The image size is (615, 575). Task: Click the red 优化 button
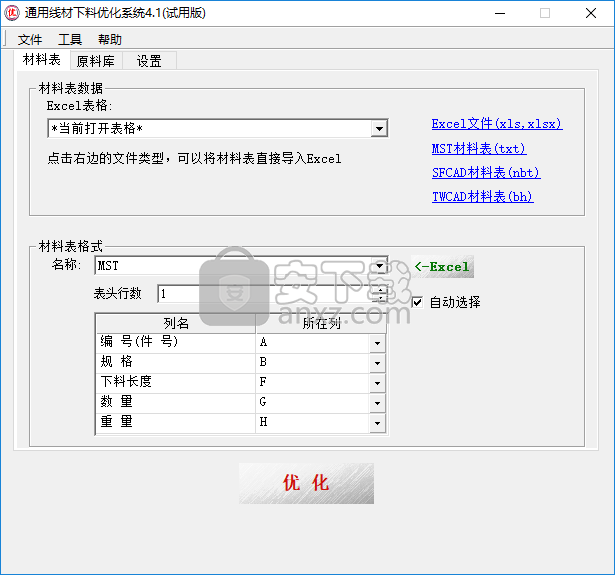[306, 483]
